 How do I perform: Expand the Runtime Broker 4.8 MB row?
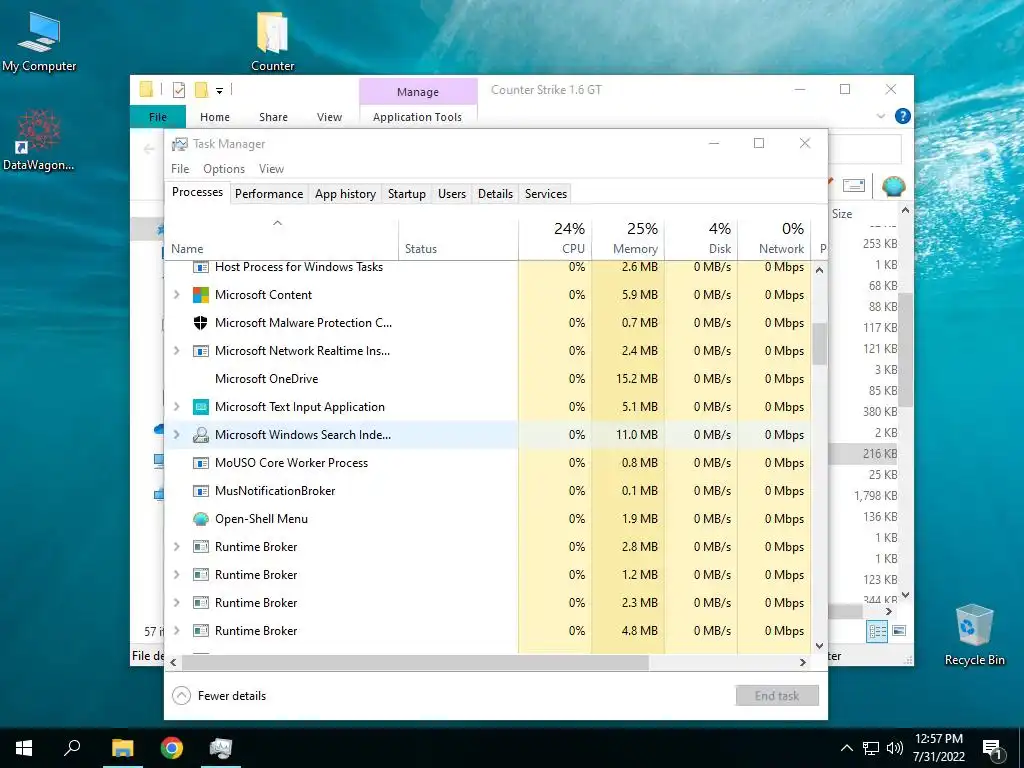pos(176,631)
